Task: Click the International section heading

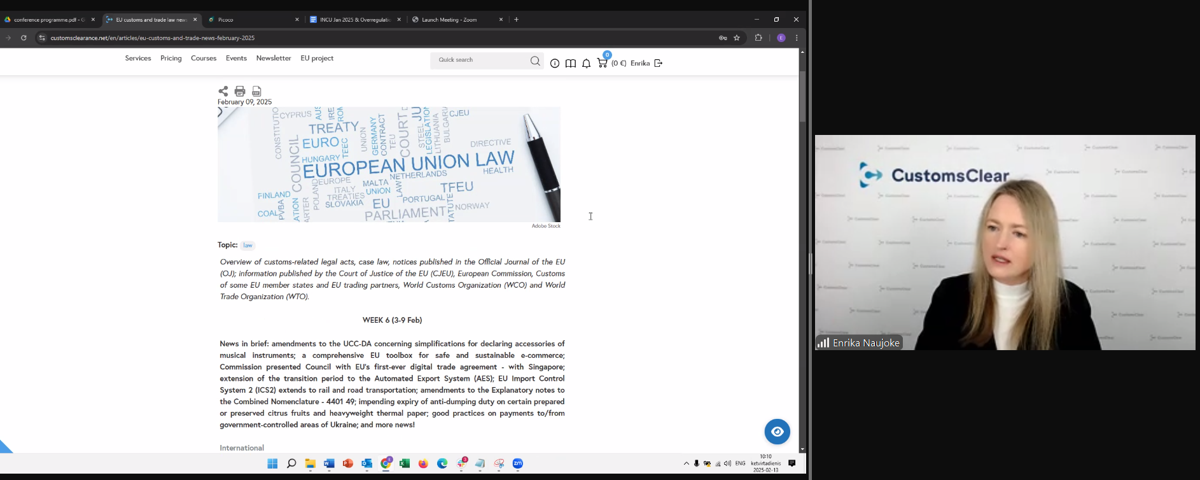Action: pos(242,448)
